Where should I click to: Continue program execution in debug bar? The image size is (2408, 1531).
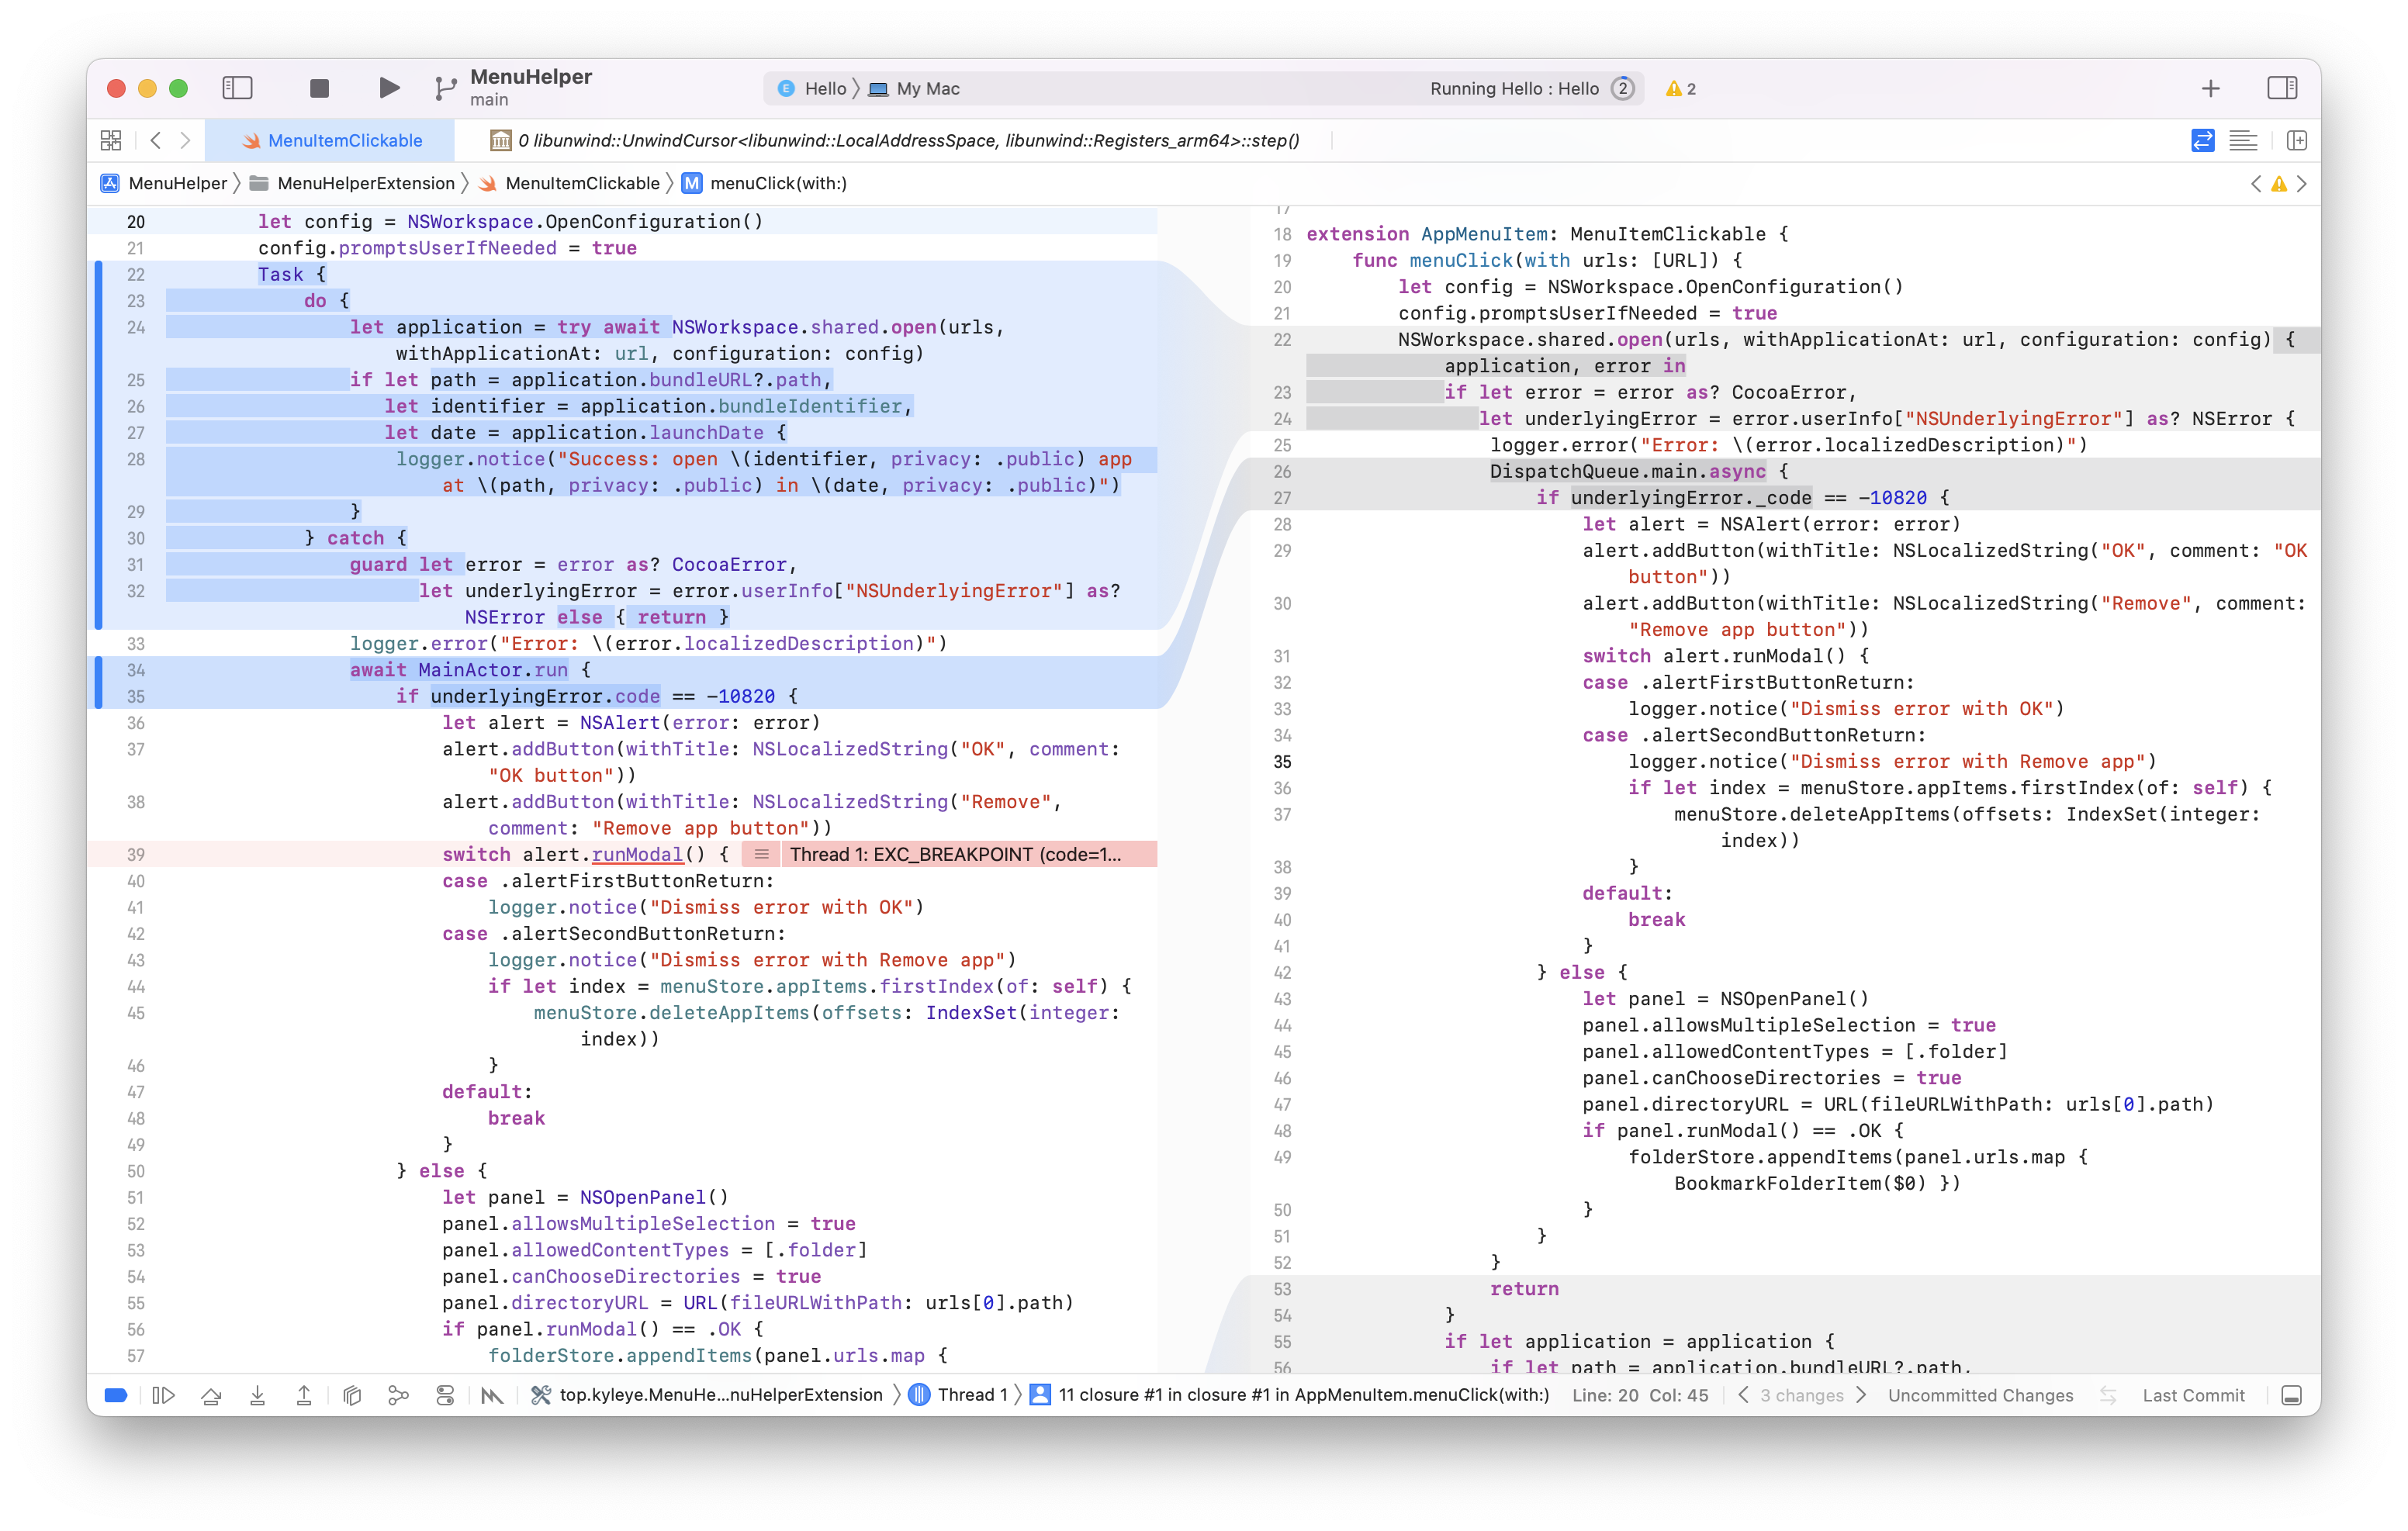pyautogui.click(x=163, y=1395)
